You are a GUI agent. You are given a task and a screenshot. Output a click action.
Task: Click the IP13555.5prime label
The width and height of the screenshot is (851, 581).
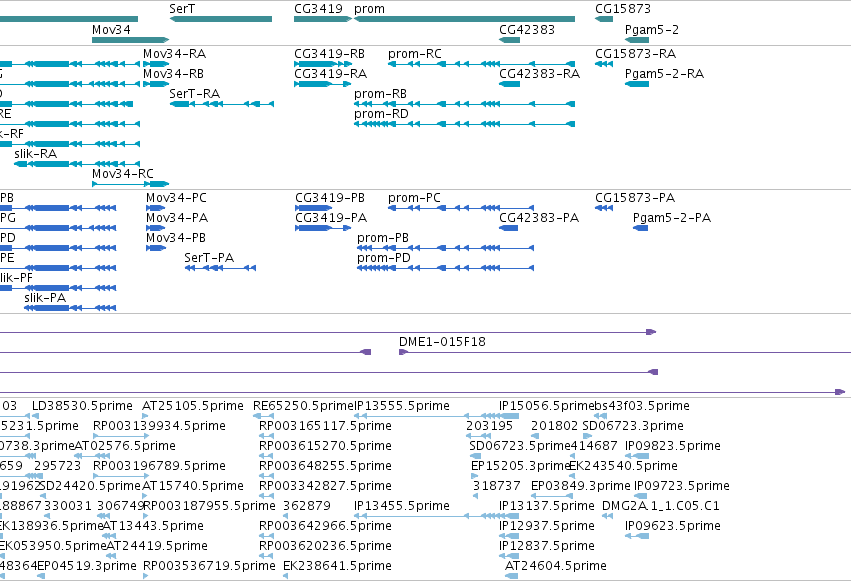(x=402, y=406)
